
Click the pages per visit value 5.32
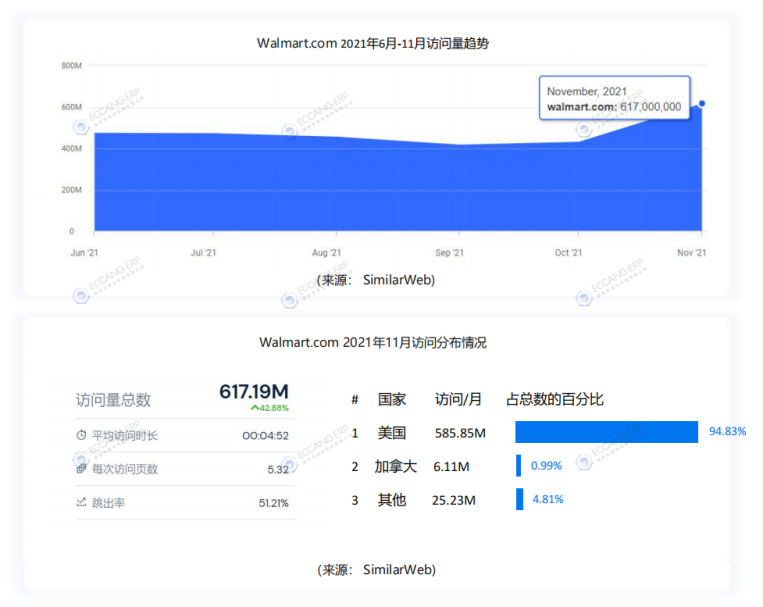[278, 469]
